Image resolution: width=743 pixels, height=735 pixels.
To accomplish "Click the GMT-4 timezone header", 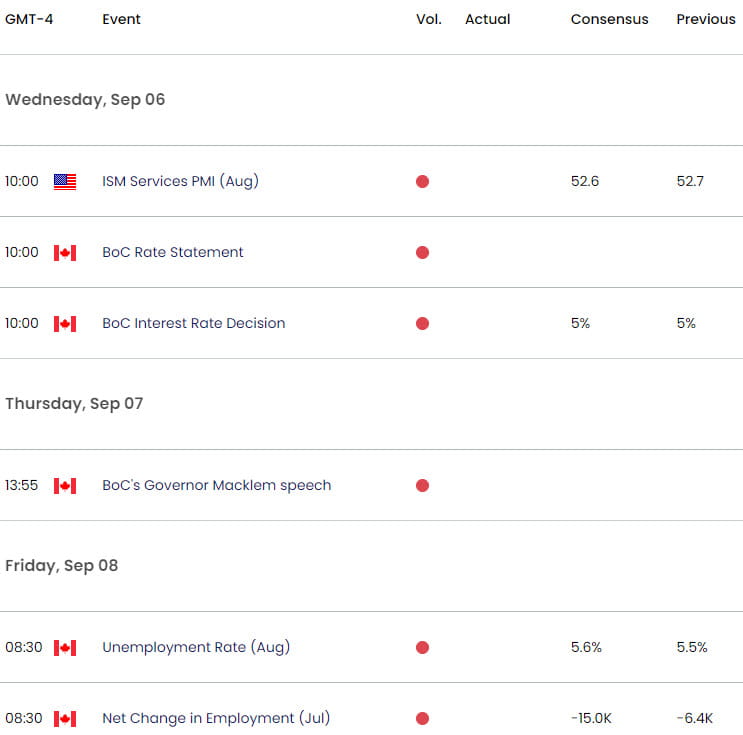I will coord(29,19).
